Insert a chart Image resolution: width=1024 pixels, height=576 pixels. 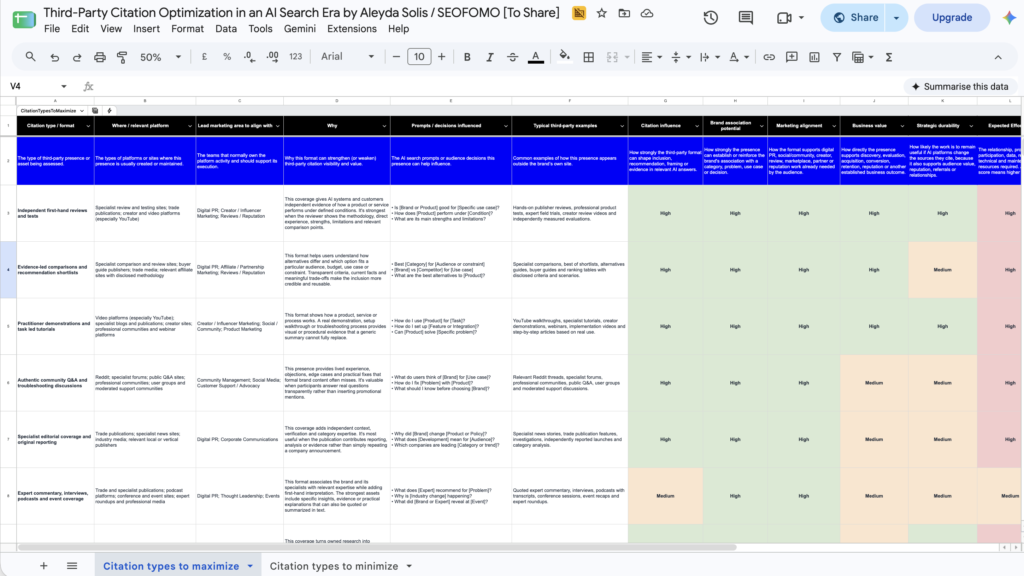pos(814,57)
